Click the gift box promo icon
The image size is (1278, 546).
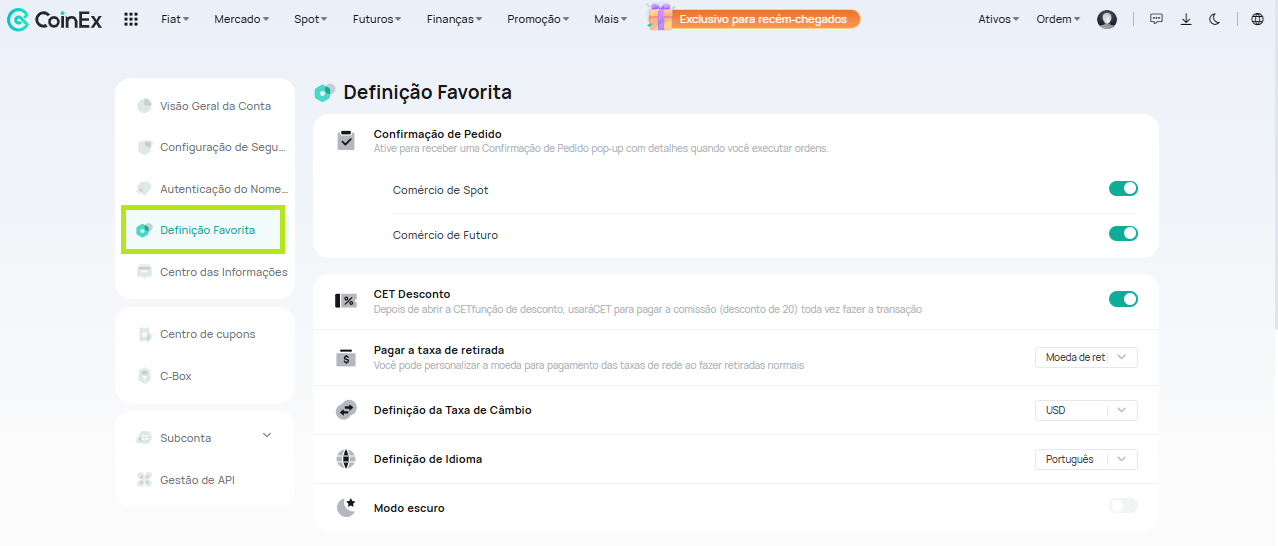(660, 17)
